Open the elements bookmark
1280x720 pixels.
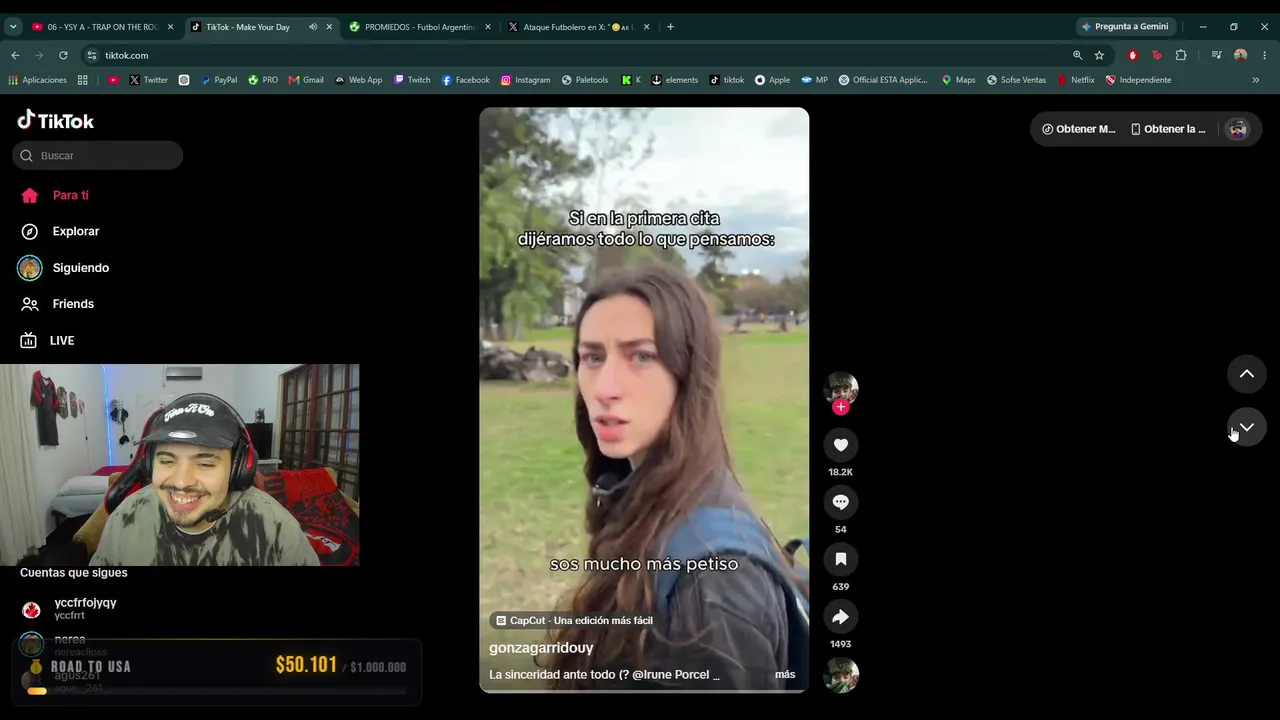(675, 80)
